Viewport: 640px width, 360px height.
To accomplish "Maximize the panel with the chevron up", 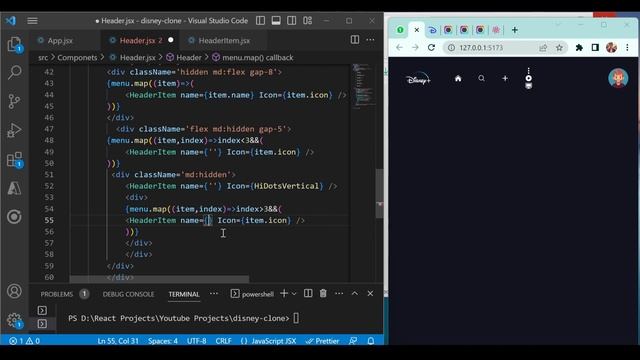I will pyautogui.click(x=355, y=293).
